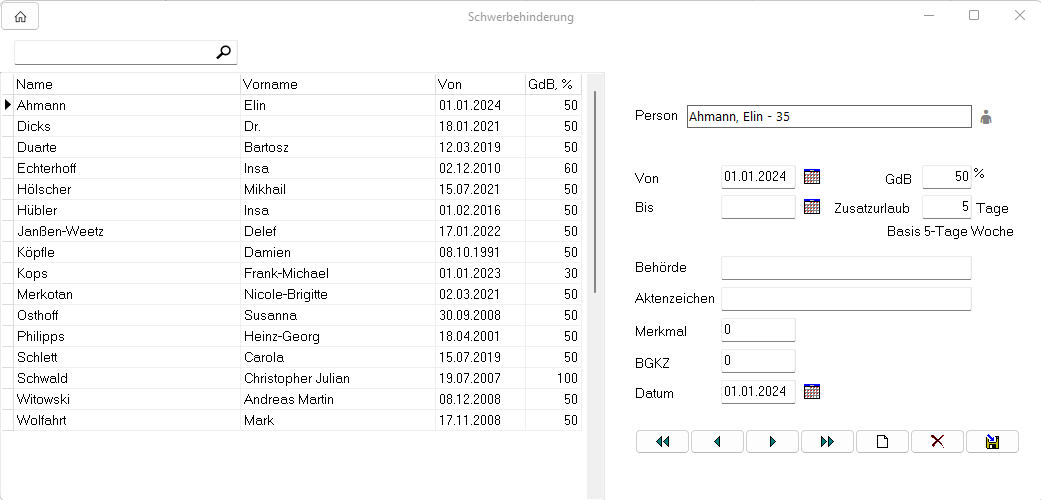Save record with floppy disk button

tap(992, 442)
